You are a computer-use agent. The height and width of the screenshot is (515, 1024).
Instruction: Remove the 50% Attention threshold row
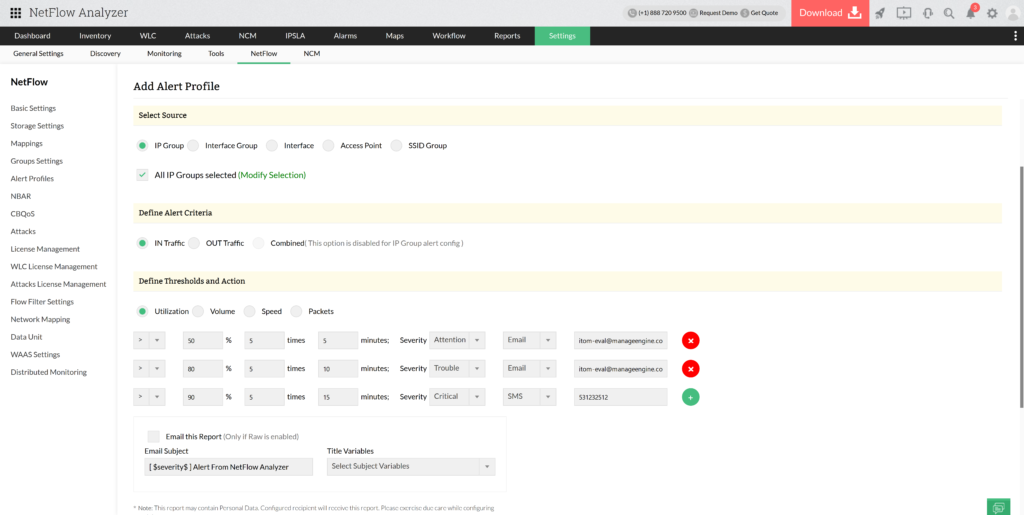[690, 340]
